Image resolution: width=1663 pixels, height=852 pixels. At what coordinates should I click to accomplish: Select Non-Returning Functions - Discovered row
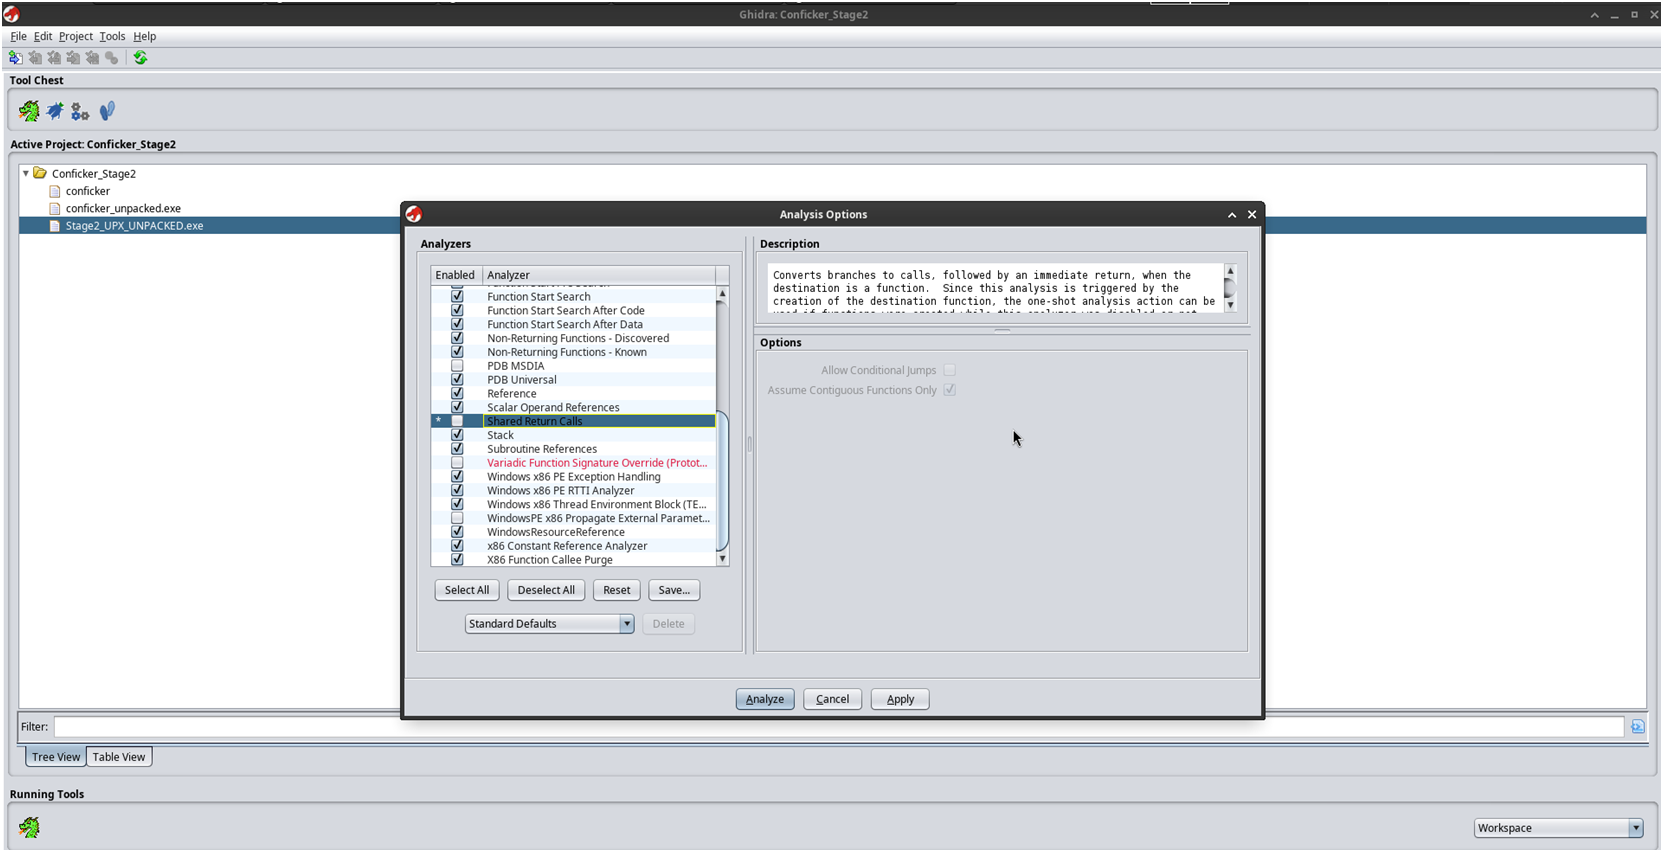pos(574,338)
